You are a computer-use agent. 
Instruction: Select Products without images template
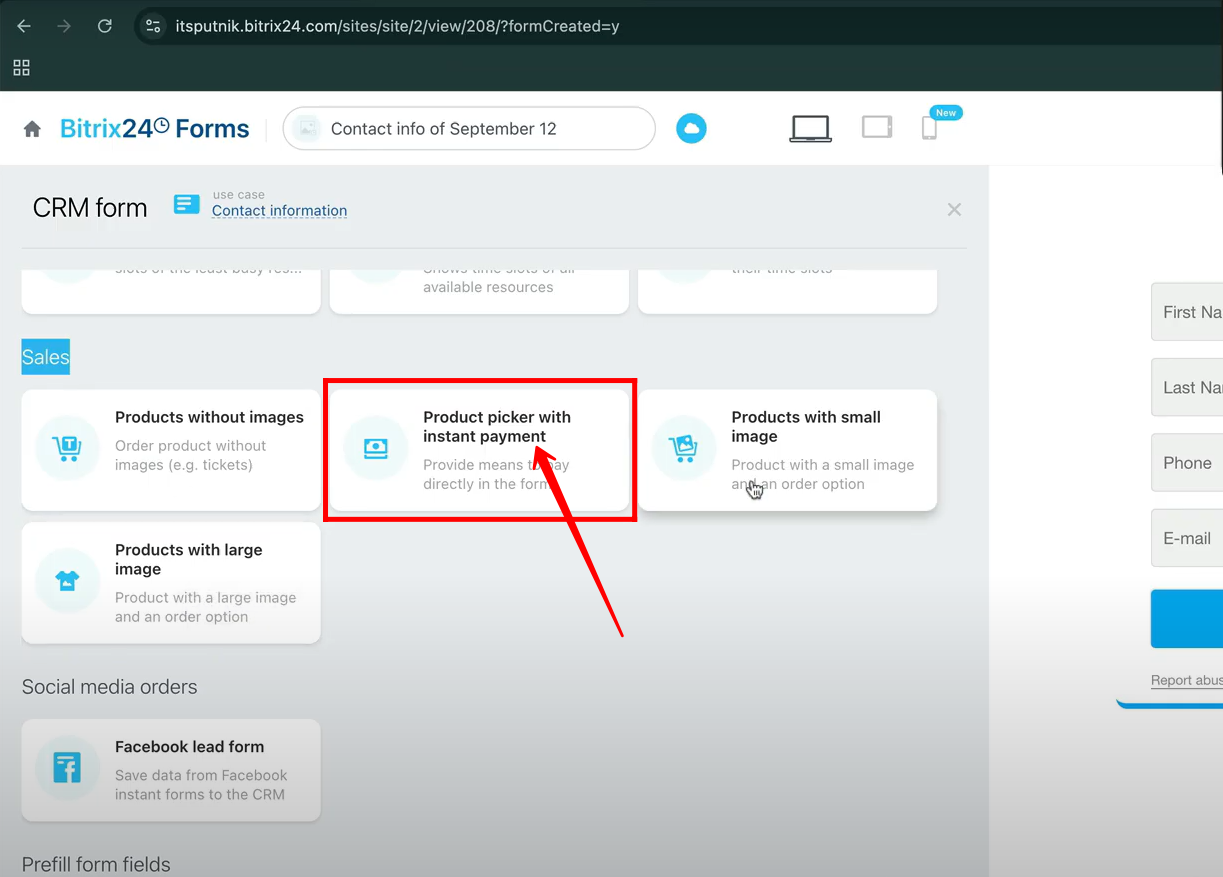[x=171, y=450]
